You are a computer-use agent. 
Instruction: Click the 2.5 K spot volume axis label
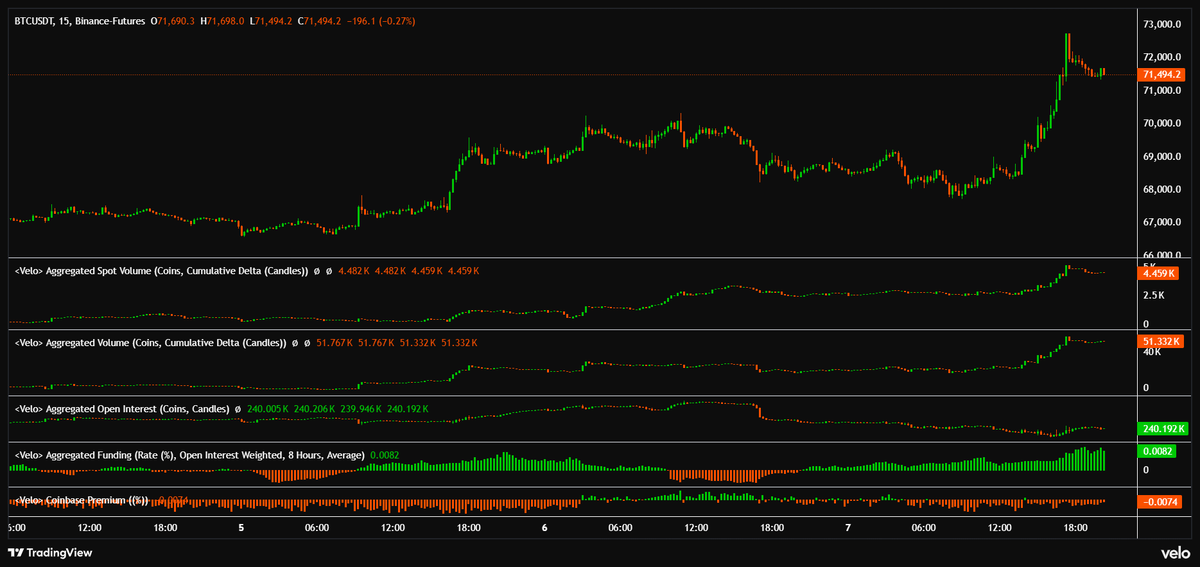click(x=1154, y=296)
